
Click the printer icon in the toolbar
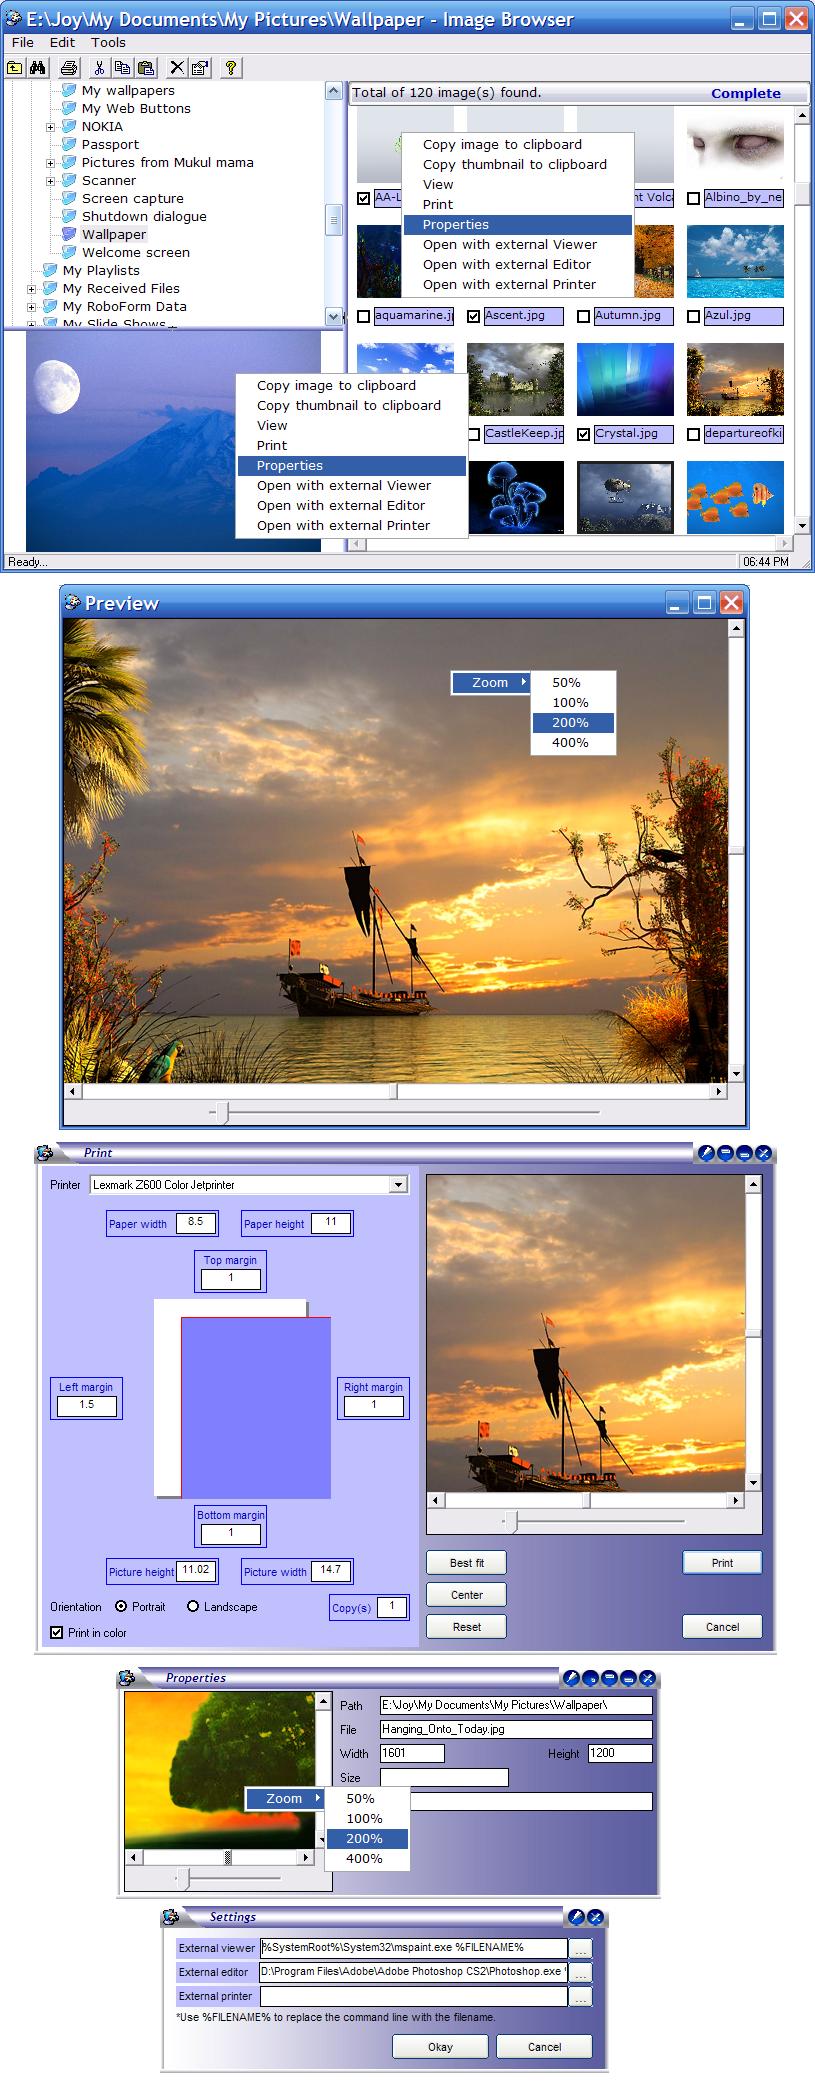click(68, 68)
